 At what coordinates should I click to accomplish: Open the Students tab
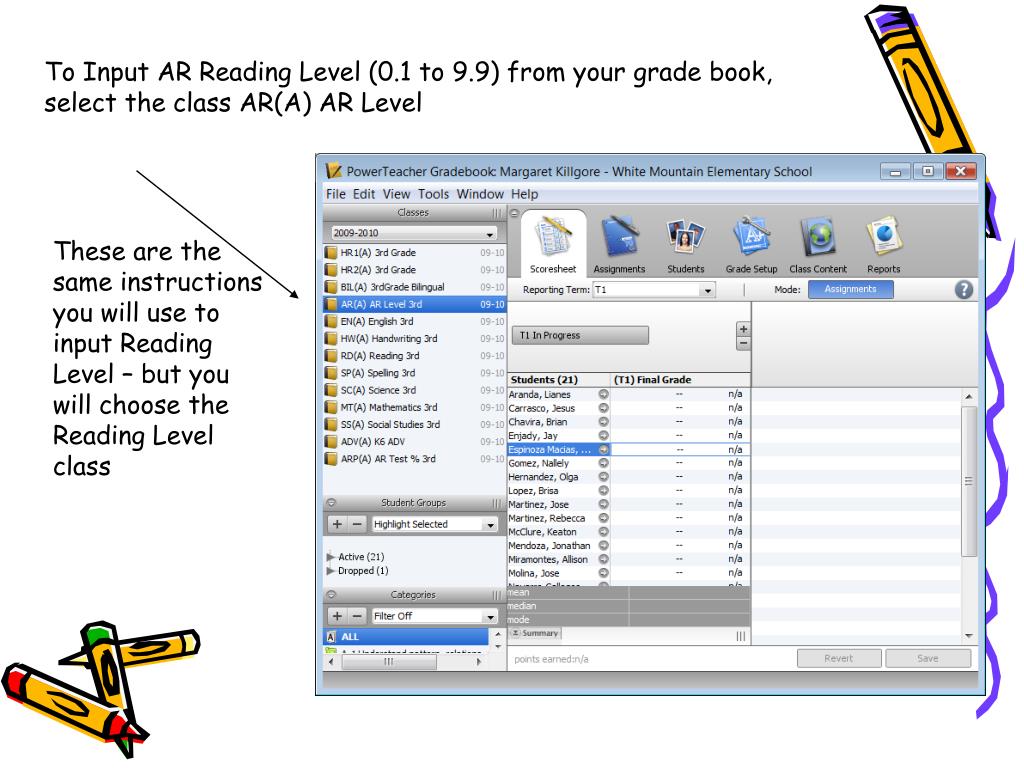pyautogui.click(x=686, y=245)
